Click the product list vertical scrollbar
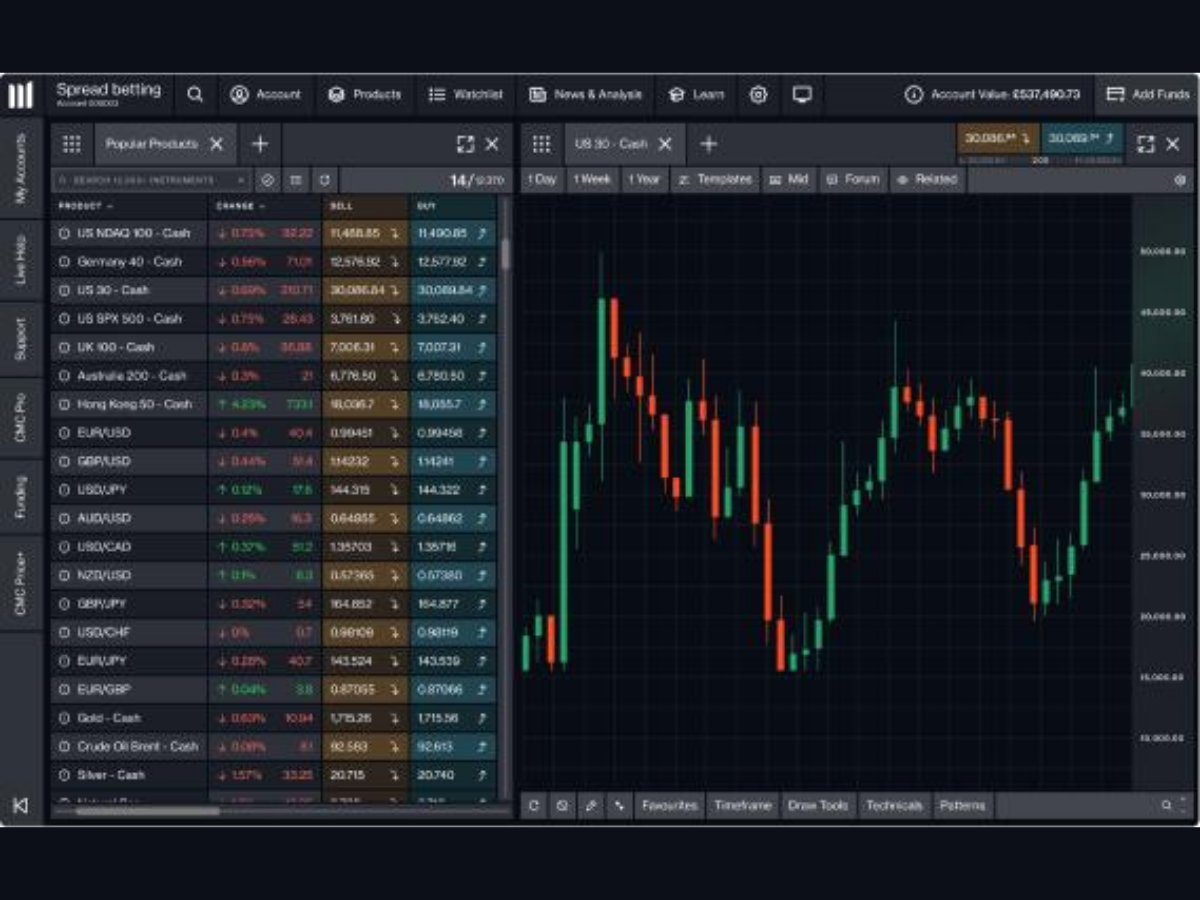The height and width of the screenshot is (900, 1200). [505, 253]
